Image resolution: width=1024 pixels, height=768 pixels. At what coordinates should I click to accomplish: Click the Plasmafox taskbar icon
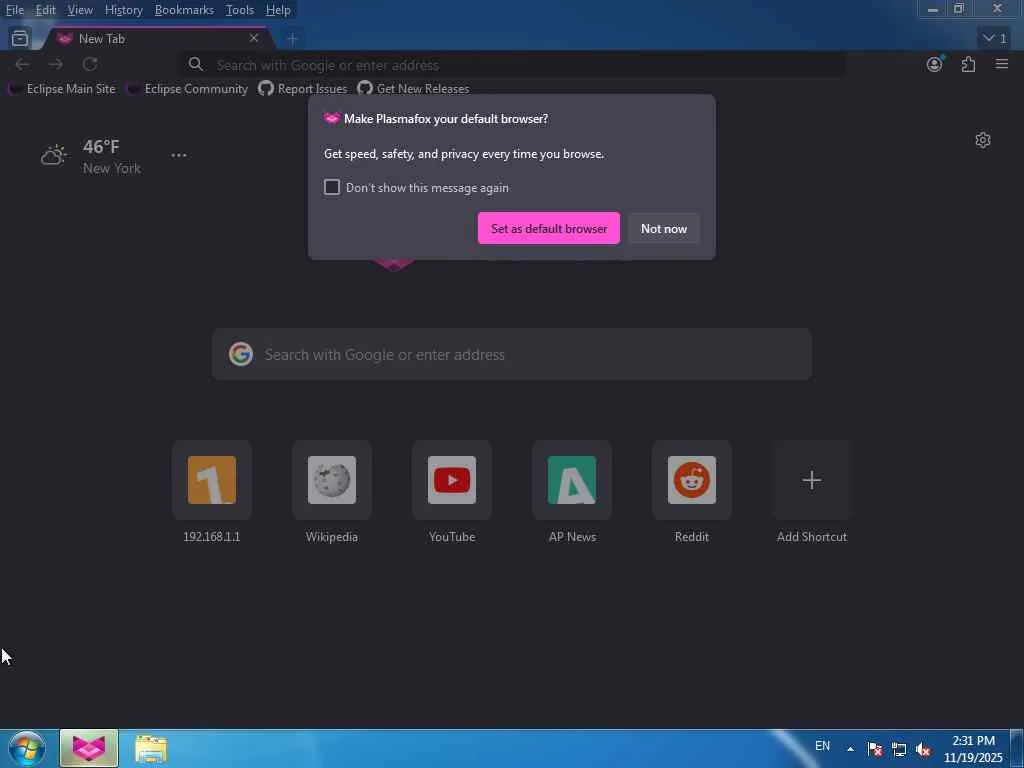coord(89,748)
